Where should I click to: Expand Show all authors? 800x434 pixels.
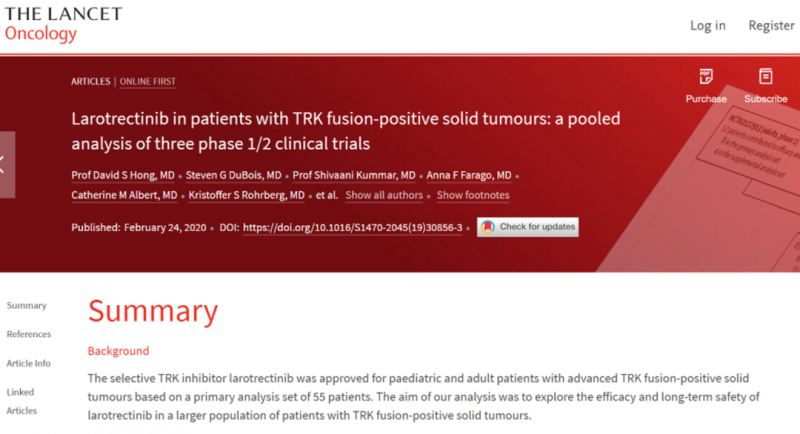[x=384, y=195]
